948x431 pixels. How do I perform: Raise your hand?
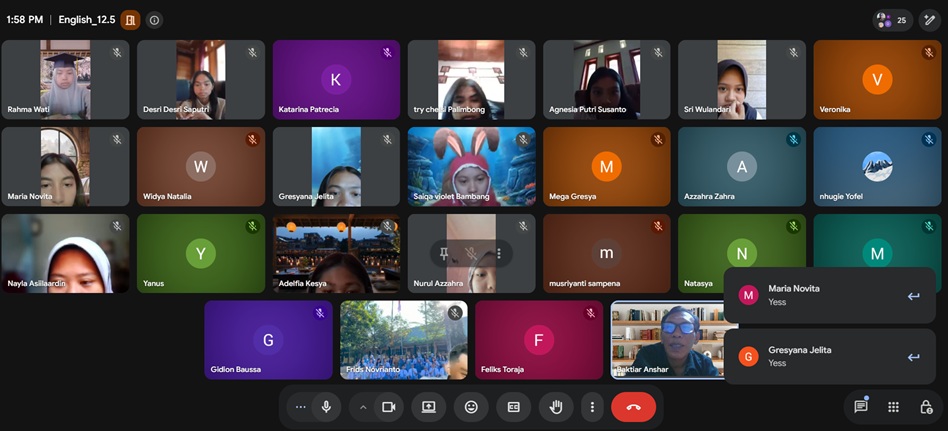(556, 407)
